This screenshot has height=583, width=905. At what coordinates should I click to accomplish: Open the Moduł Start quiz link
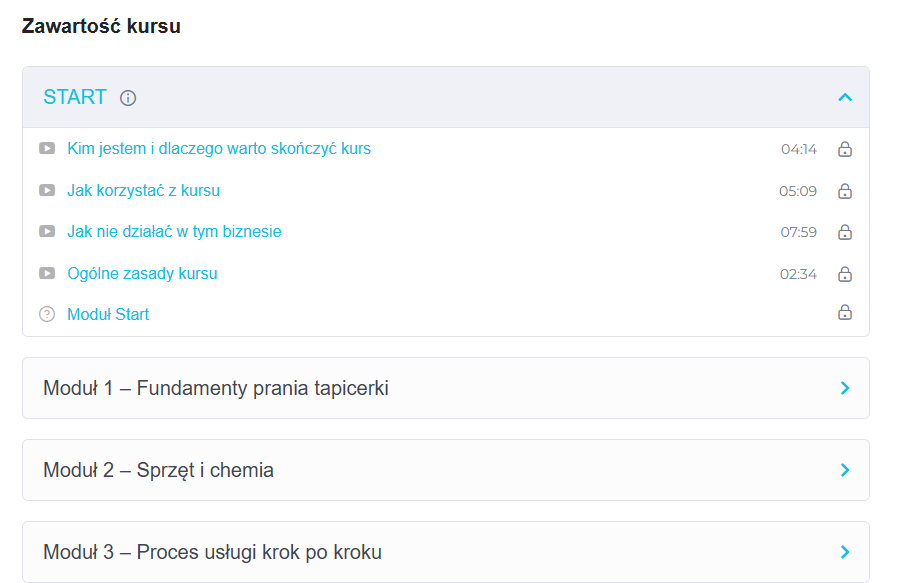point(108,314)
